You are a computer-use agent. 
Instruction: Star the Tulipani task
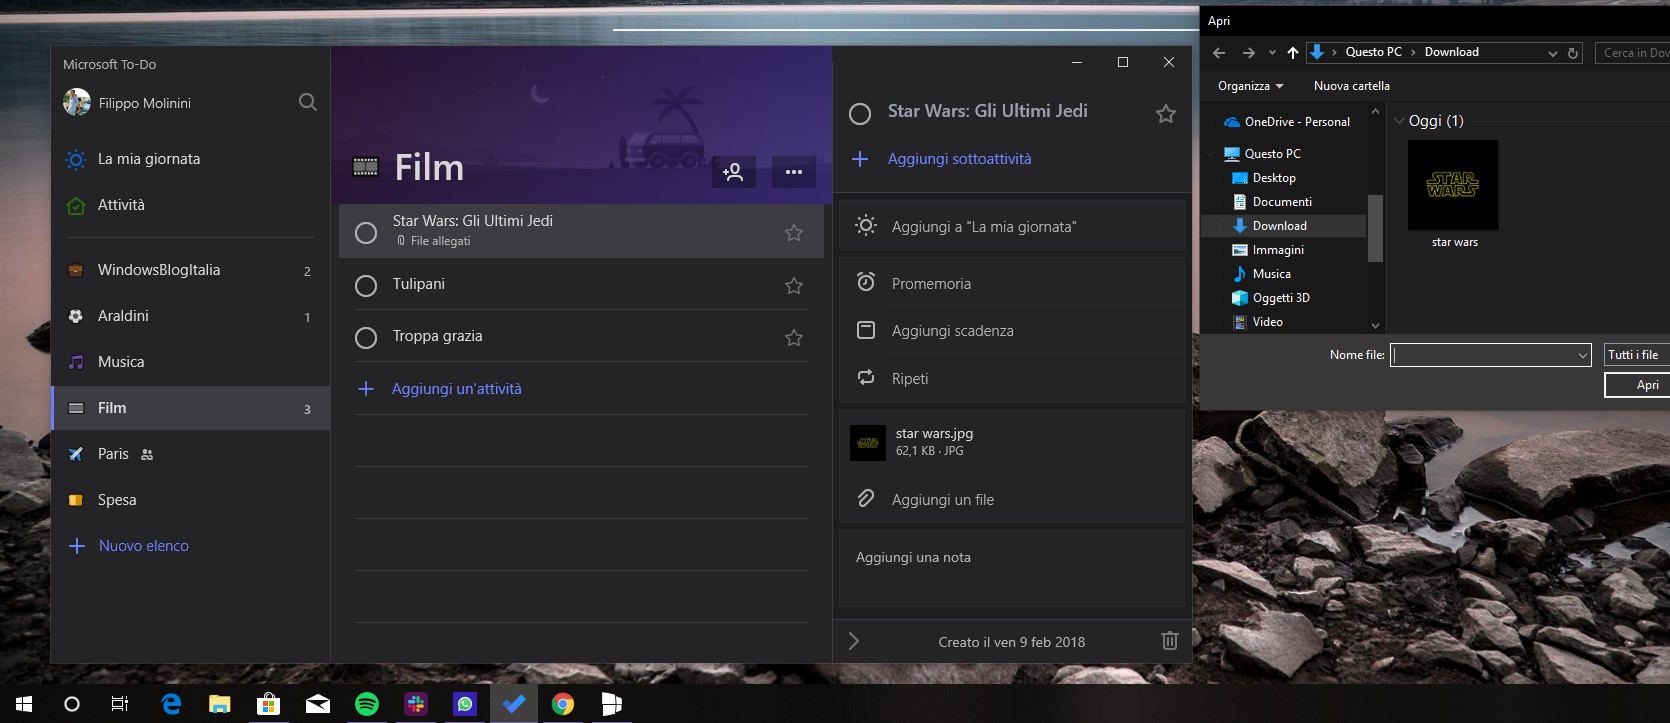(794, 286)
